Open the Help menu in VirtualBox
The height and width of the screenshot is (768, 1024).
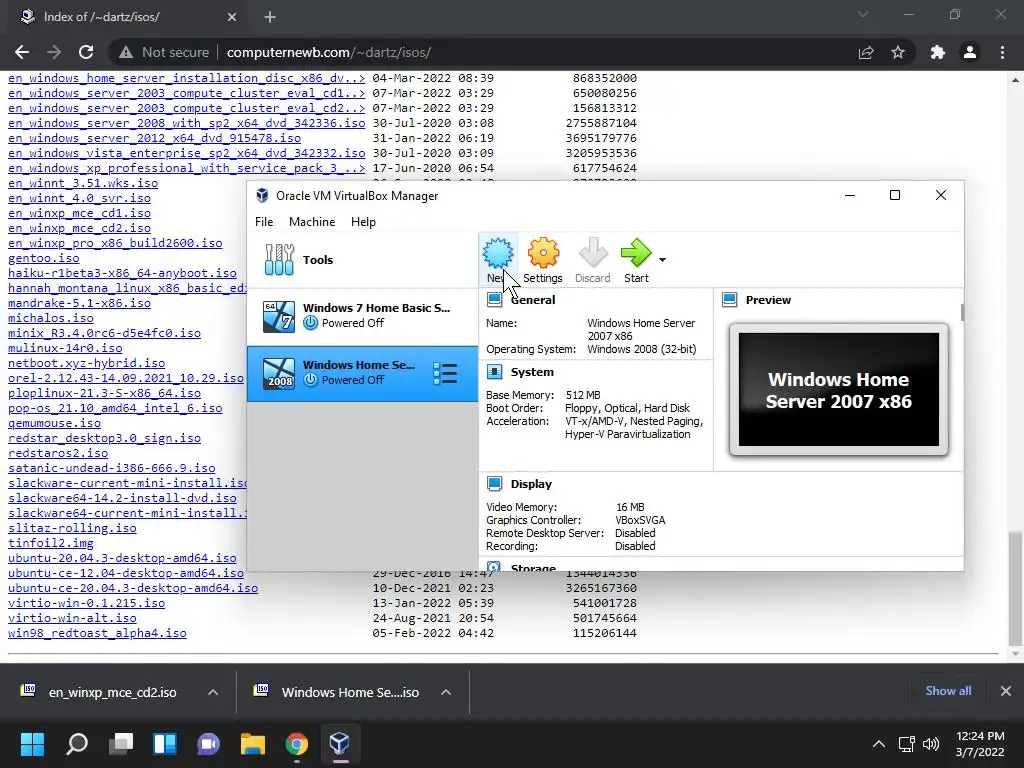pos(363,222)
